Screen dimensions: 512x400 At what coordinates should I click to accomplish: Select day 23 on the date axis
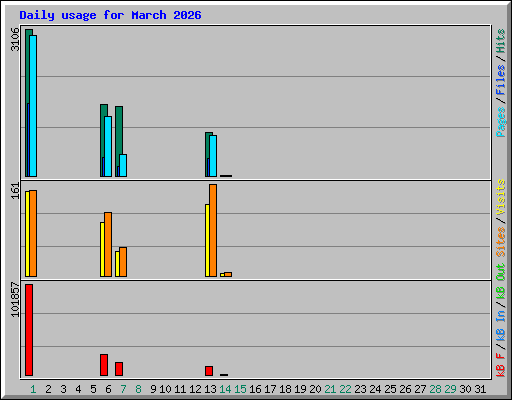pos(360,389)
